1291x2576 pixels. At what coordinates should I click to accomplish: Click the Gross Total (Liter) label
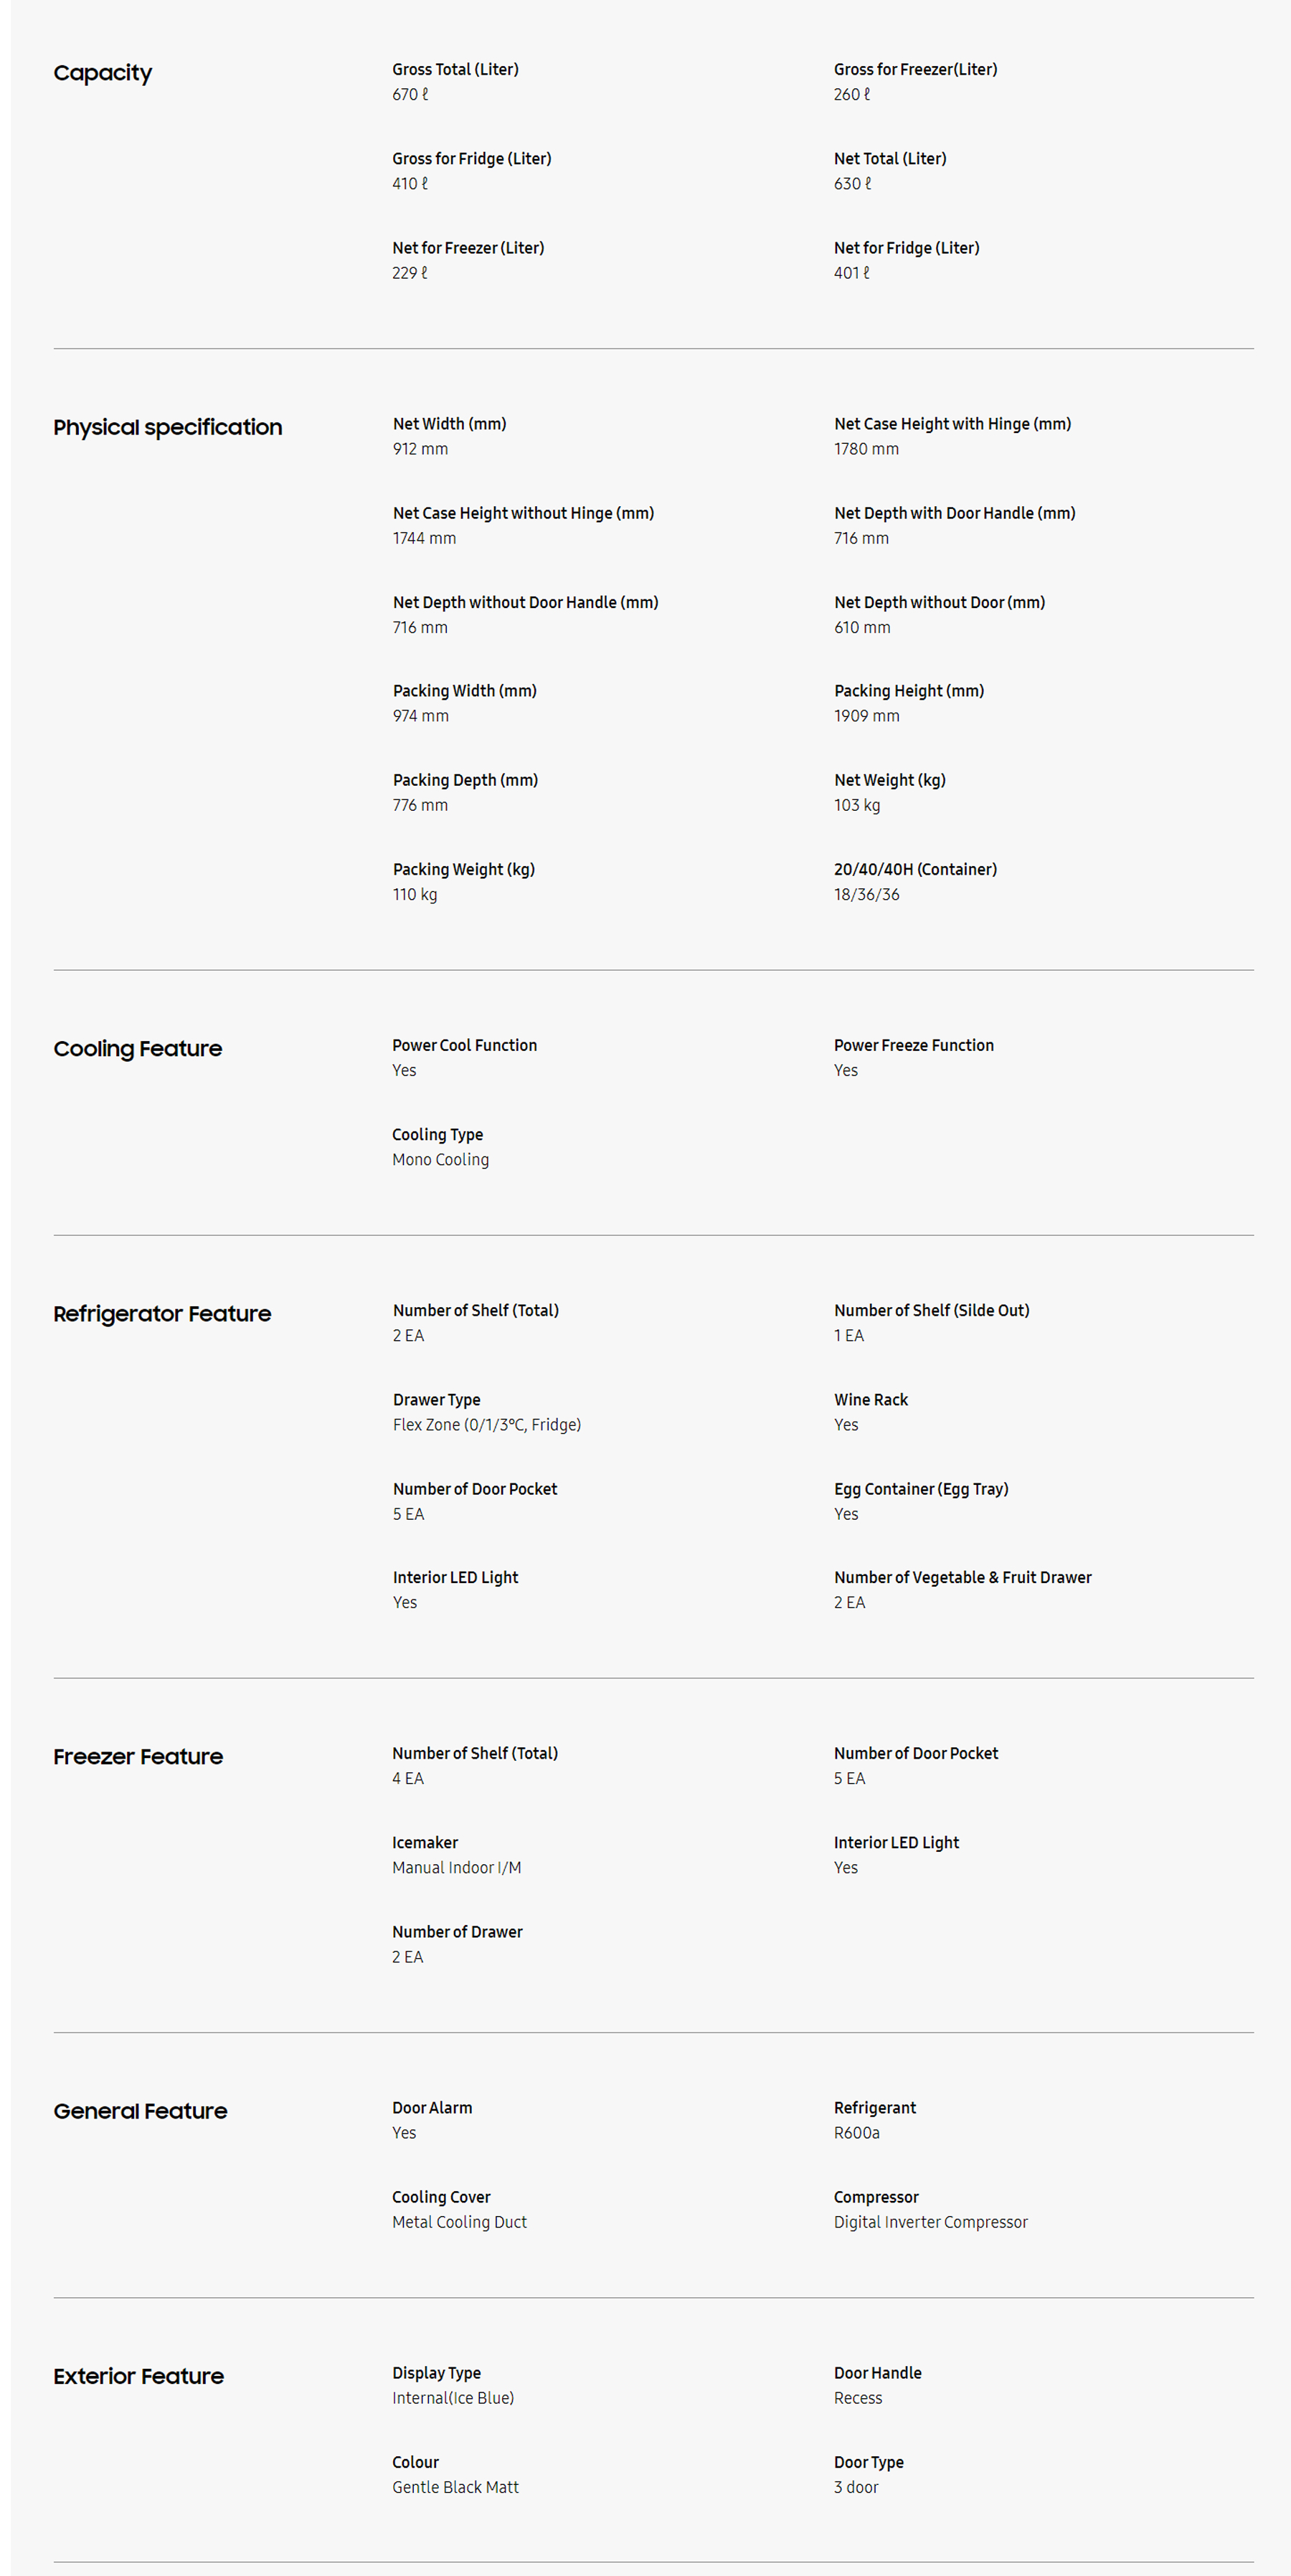pos(455,69)
